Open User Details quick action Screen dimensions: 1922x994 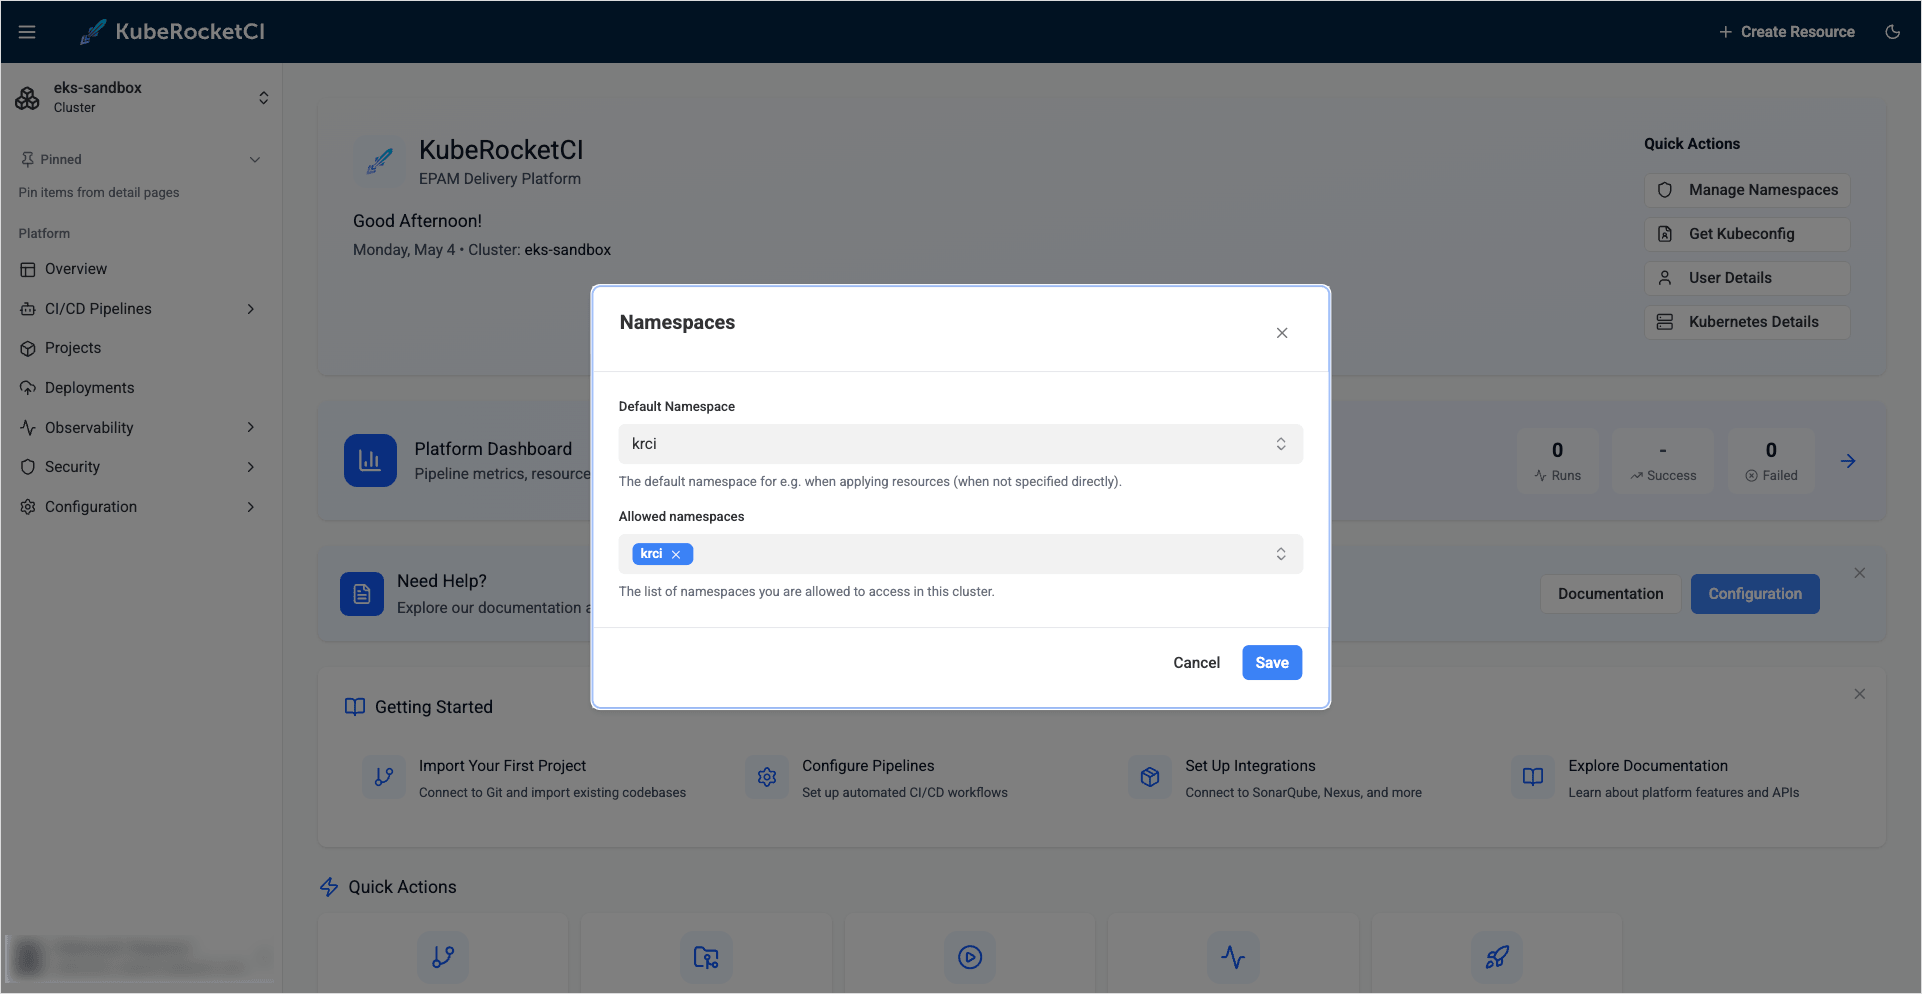click(1747, 278)
